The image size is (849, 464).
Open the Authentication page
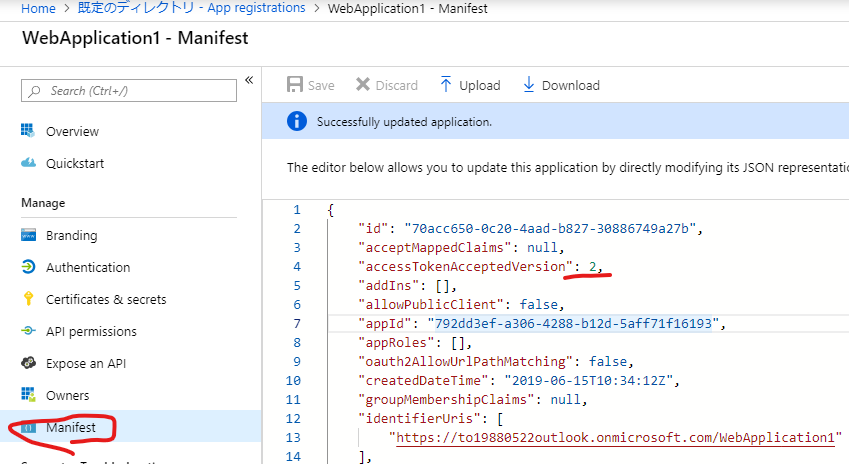[x=88, y=267]
